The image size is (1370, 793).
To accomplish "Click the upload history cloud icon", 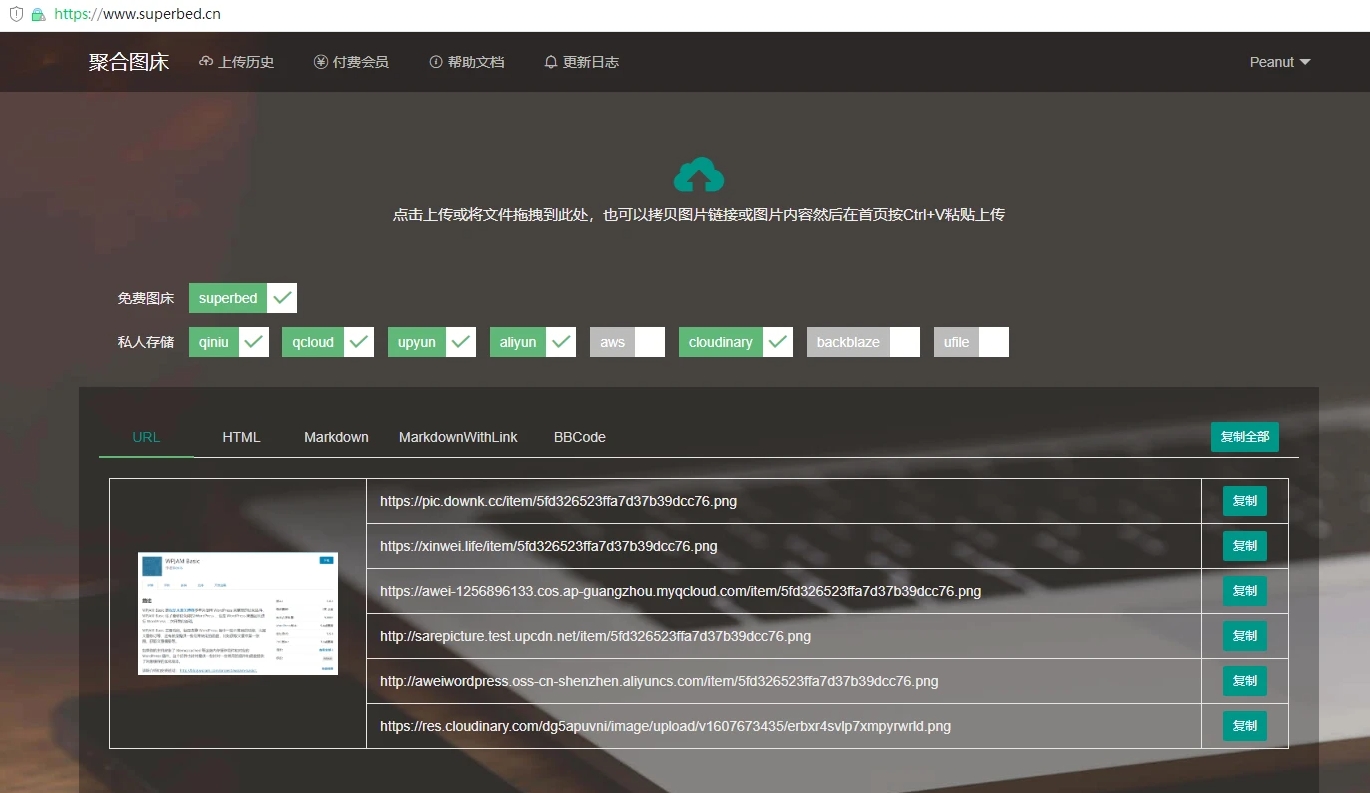I will coord(206,62).
